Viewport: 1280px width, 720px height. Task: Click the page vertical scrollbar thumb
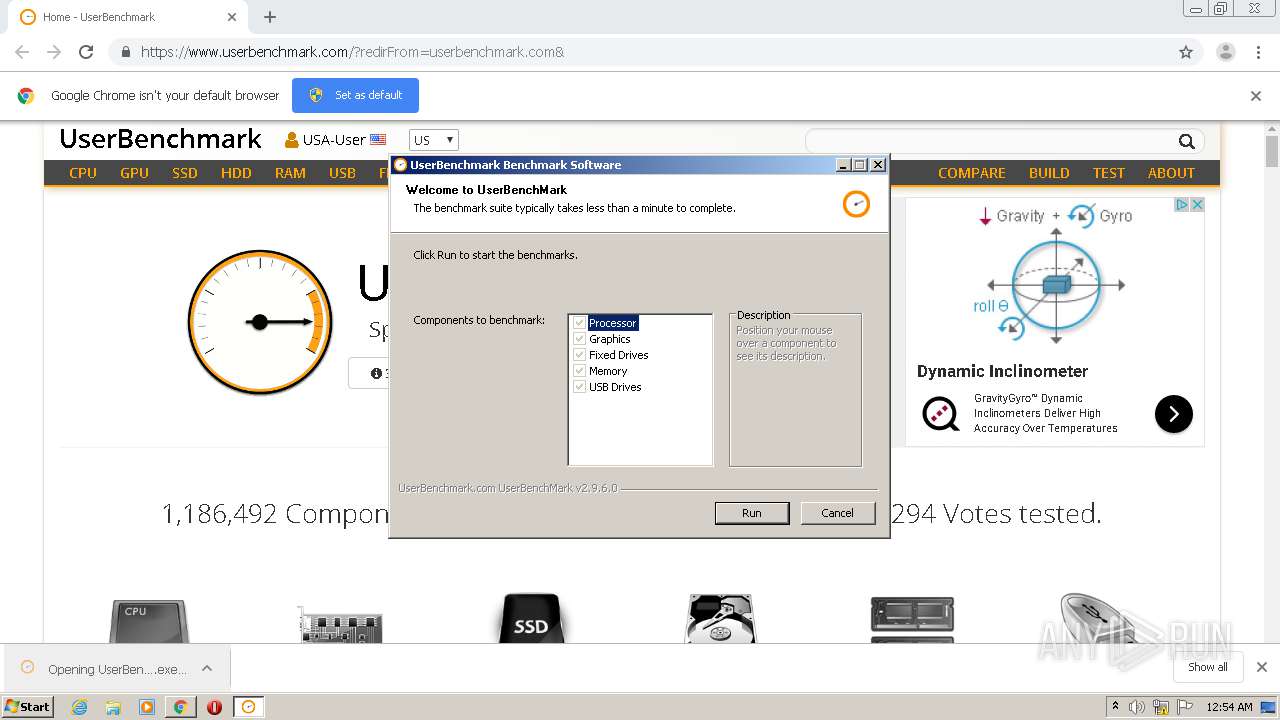[x=1272, y=151]
